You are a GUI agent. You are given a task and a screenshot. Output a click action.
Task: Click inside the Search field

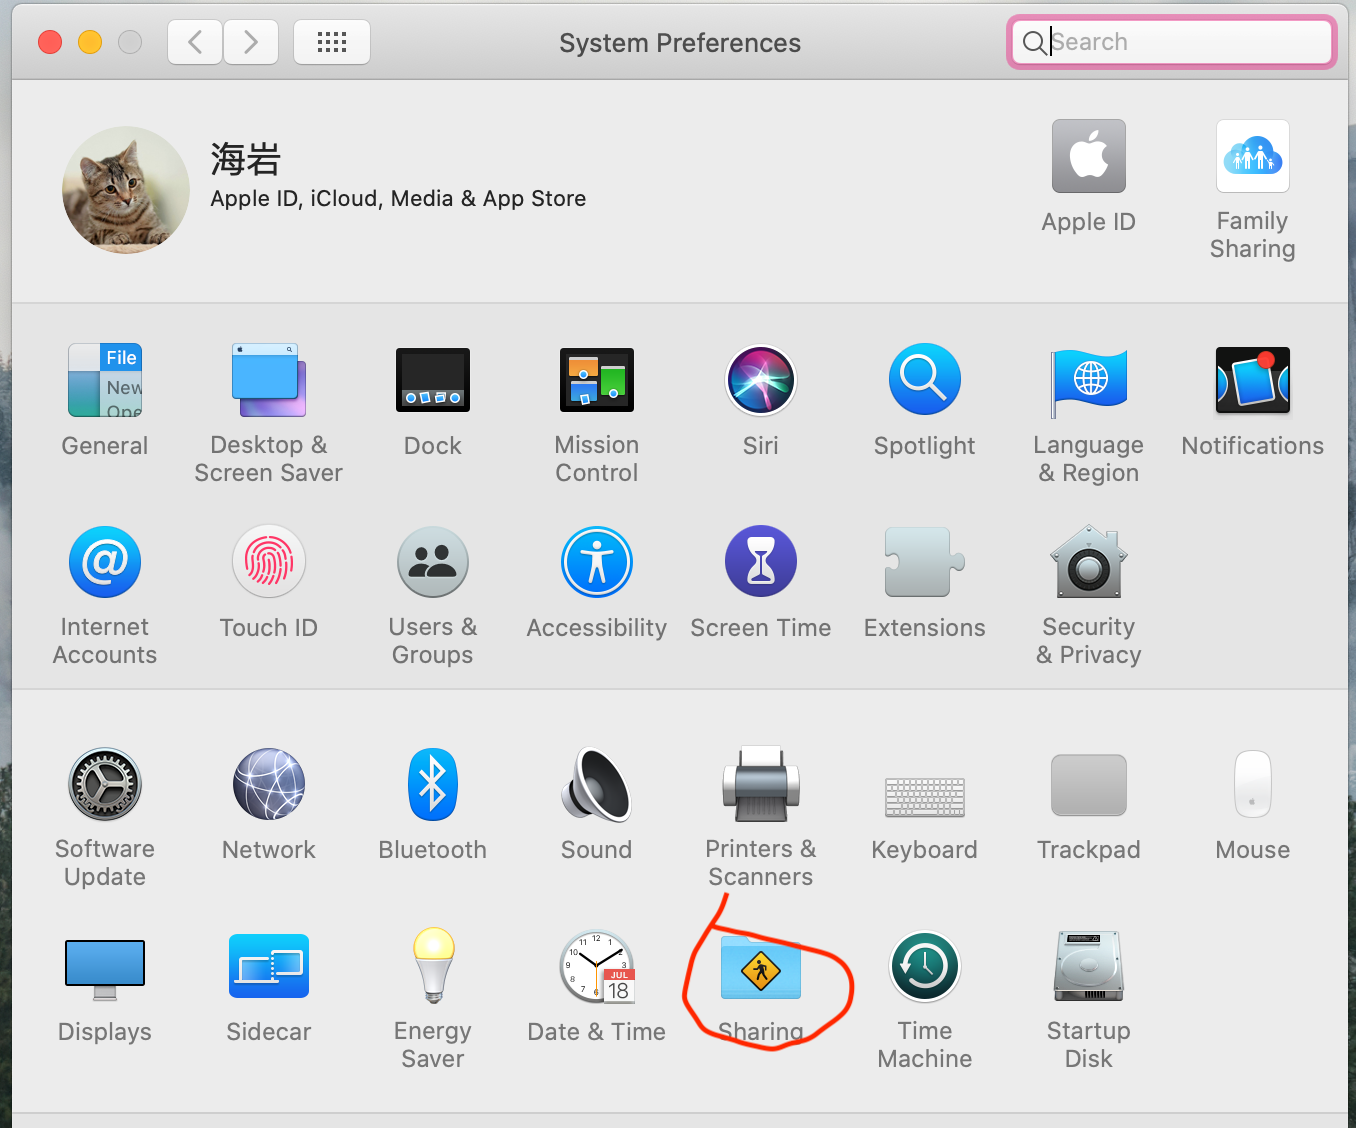[x=1170, y=42]
